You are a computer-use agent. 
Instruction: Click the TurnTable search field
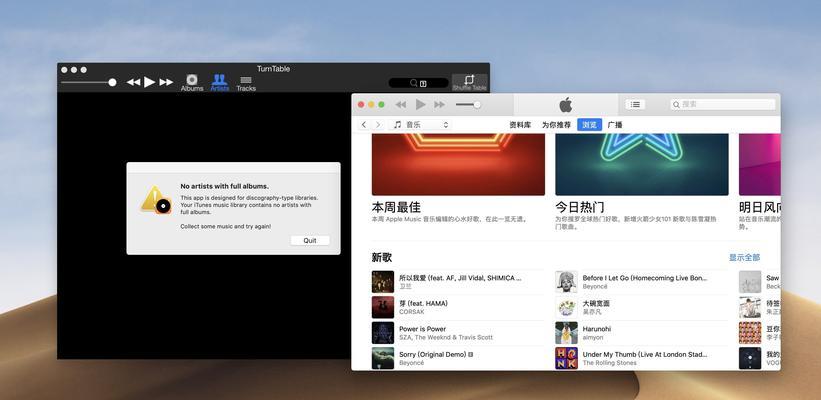point(418,83)
